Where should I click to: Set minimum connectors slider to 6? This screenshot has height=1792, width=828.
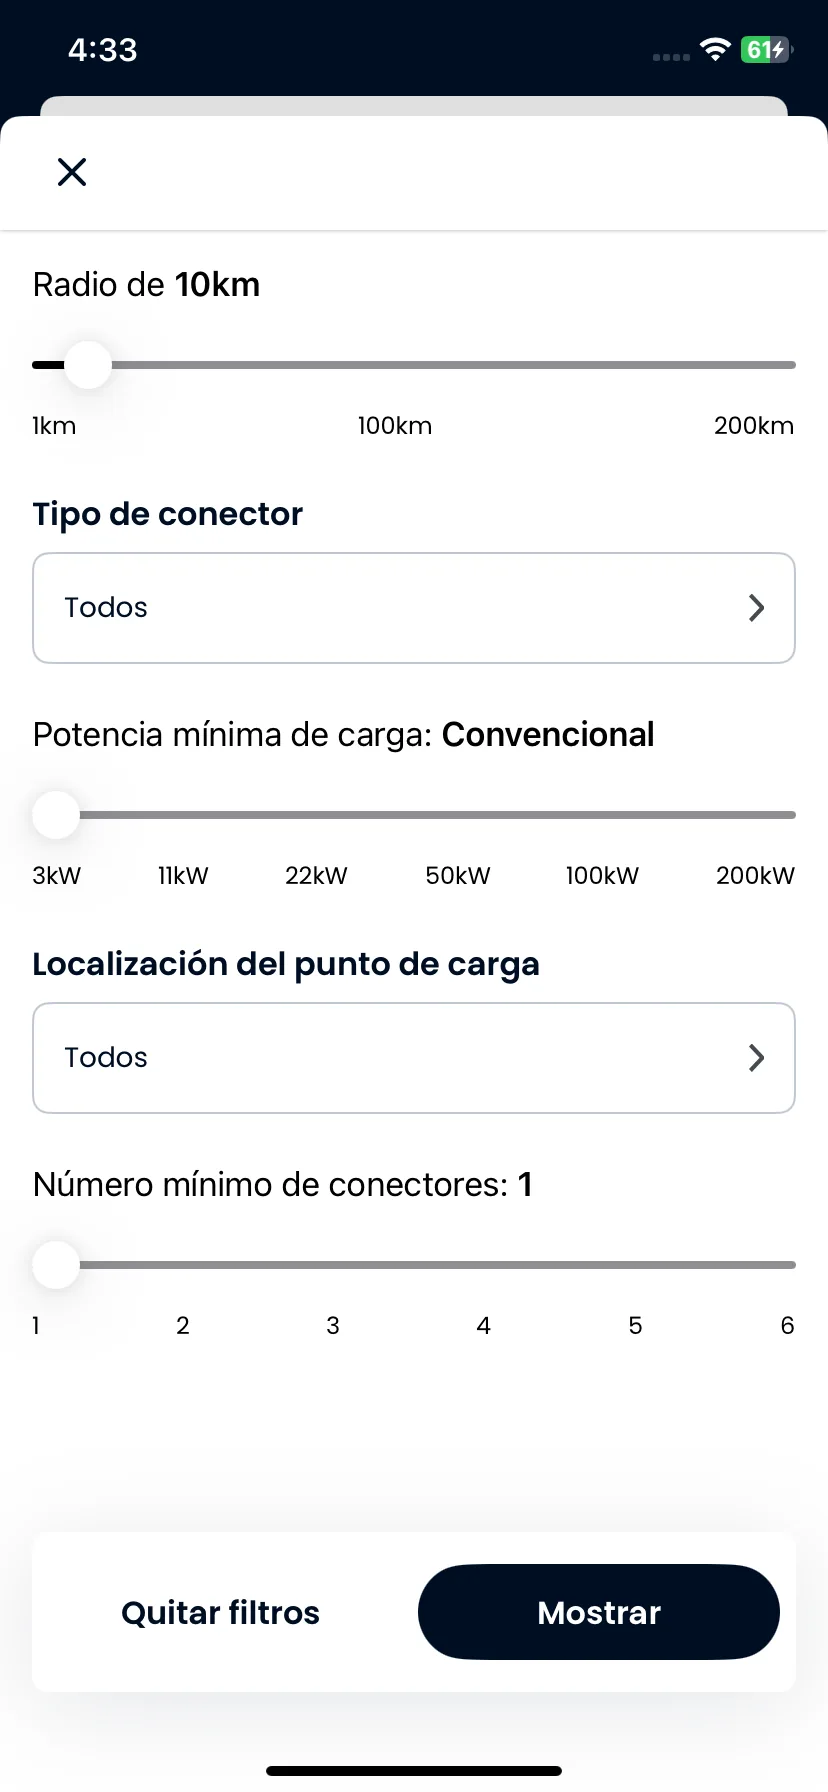tap(789, 1265)
